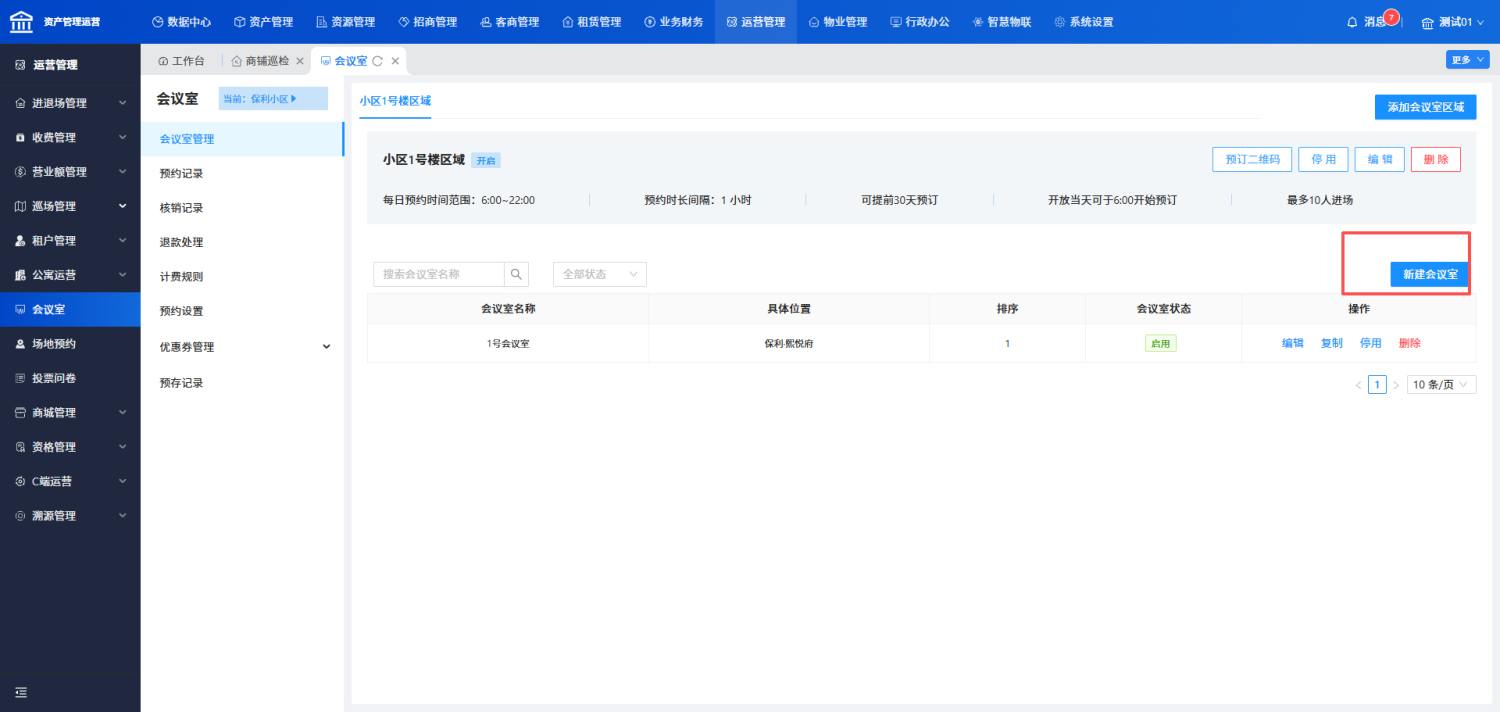Screen dimensions: 1500x712
Task: Open the 全部状态 status dropdown
Action: click(600, 274)
